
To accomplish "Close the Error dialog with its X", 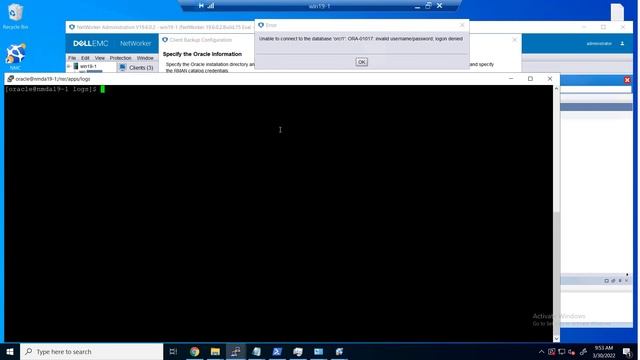I will tap(462, 25).
